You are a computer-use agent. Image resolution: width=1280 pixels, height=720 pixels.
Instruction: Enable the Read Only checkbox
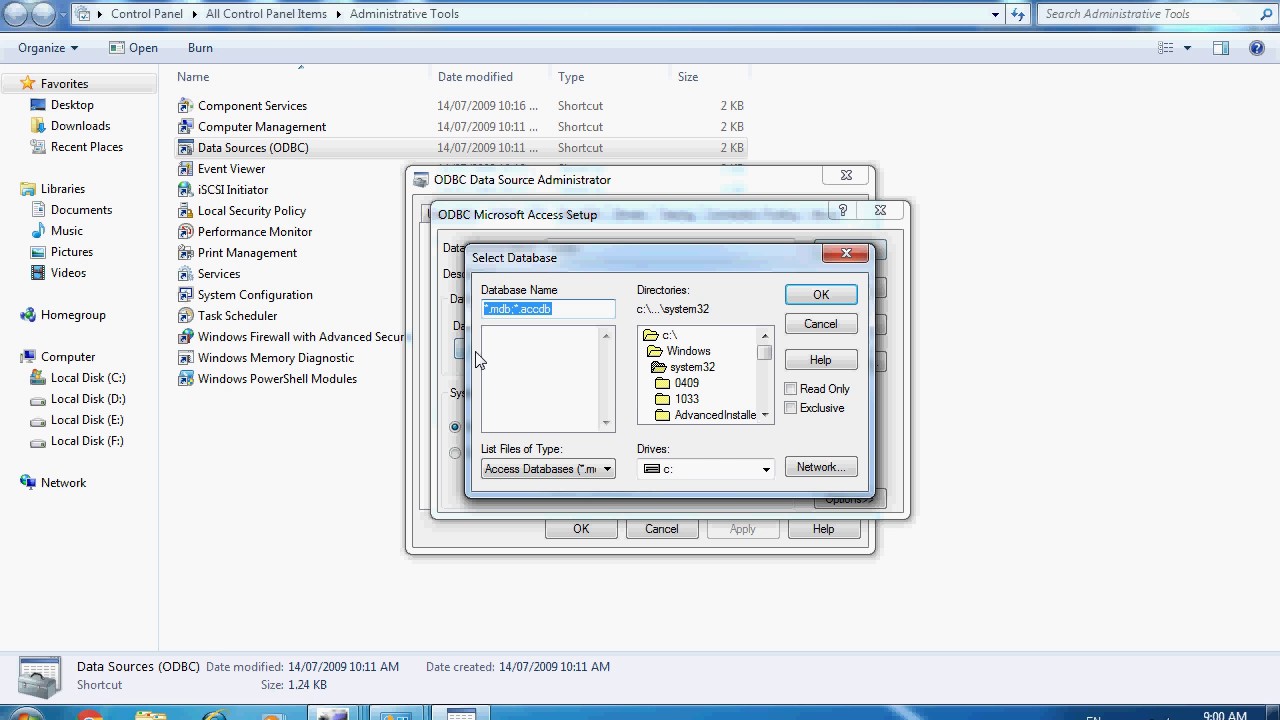click(x=791, y=389)
